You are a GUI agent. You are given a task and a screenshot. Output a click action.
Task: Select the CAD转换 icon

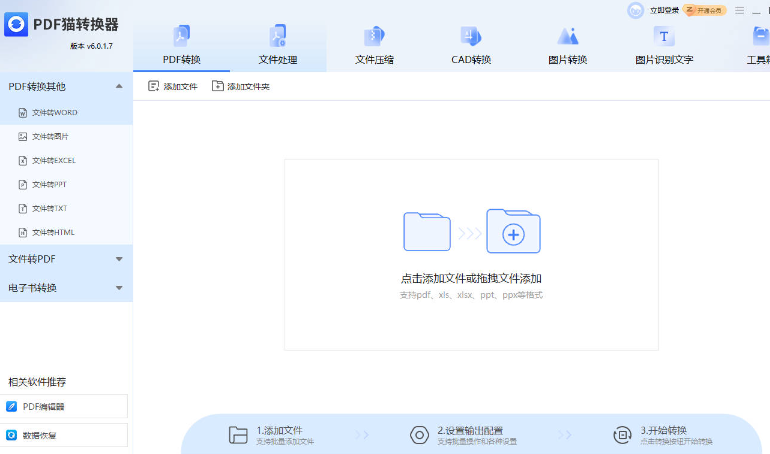471,37
